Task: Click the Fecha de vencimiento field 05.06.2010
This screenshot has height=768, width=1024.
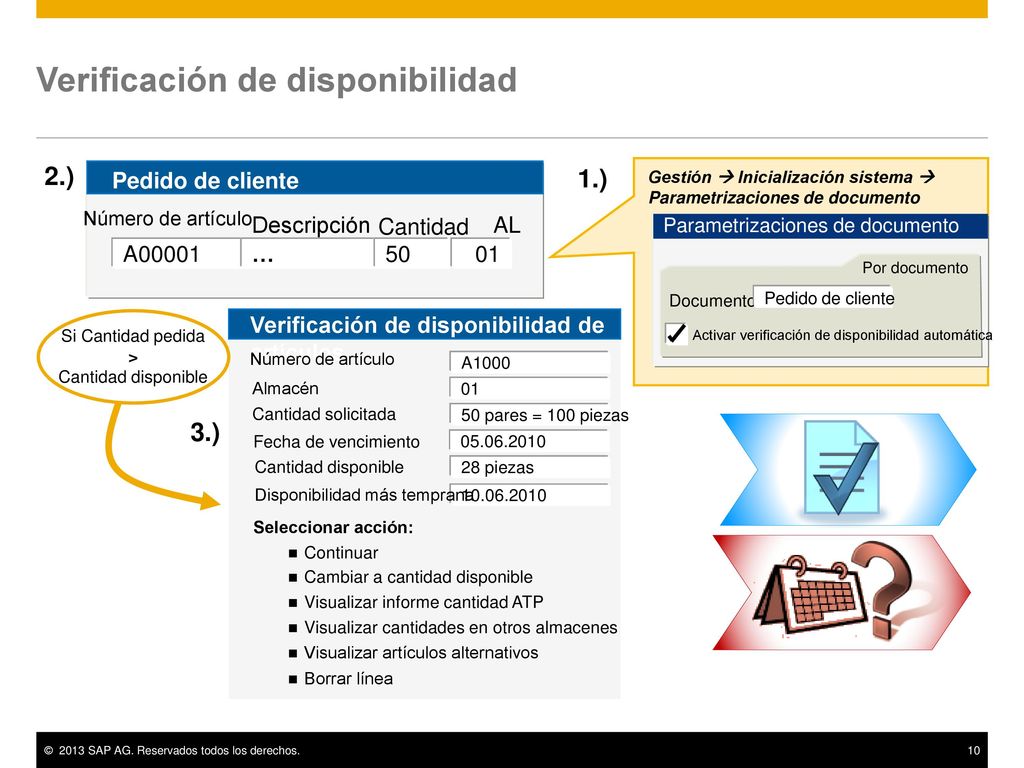Action: 529,441
